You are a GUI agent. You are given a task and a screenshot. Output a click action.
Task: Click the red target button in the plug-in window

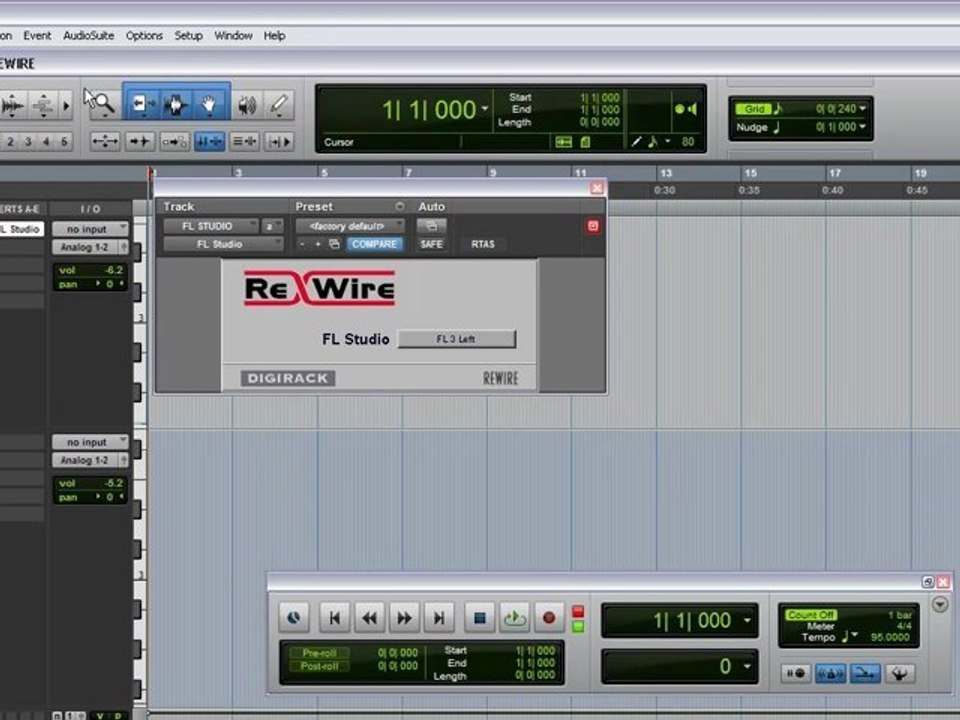(x=593, y=226)
